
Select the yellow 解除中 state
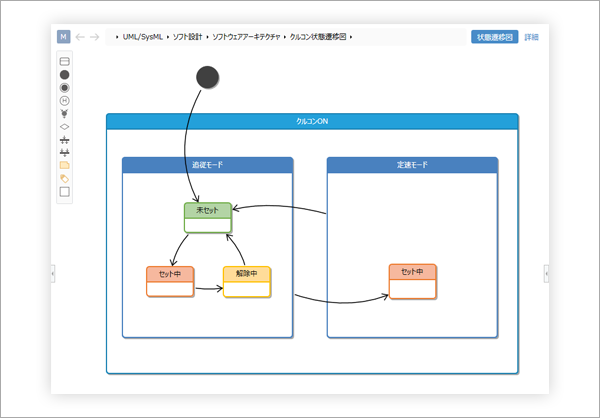(247, 281)
